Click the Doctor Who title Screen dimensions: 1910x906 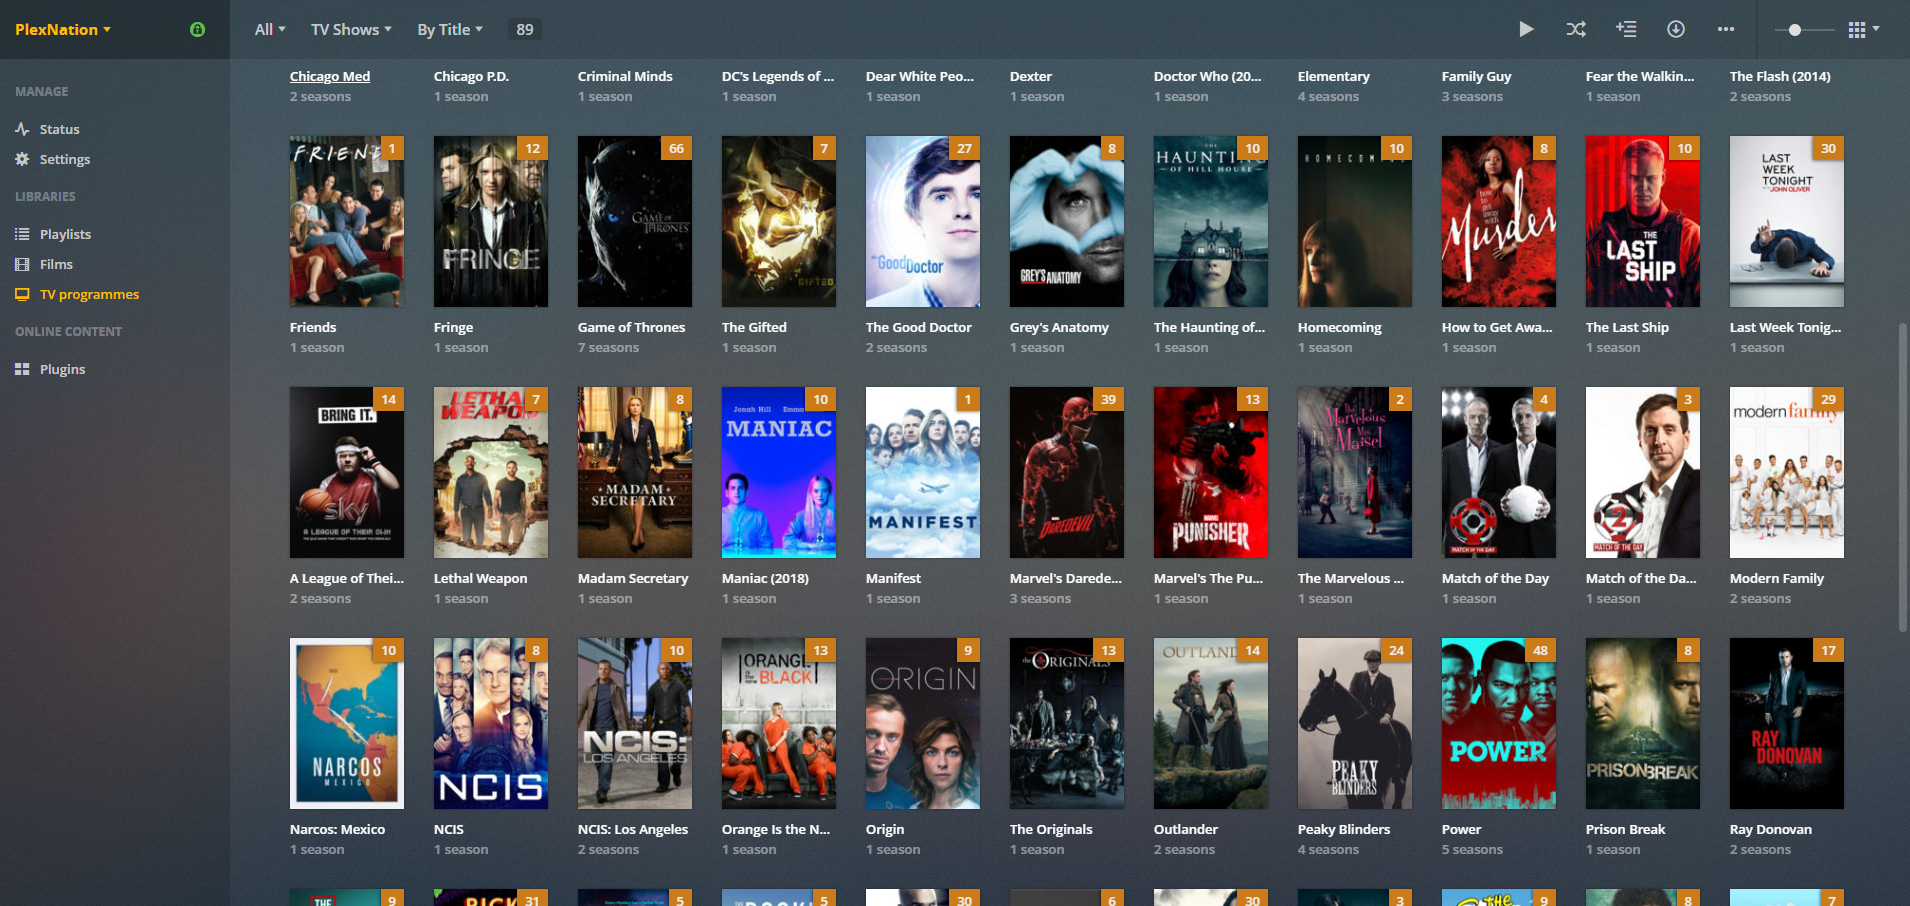[x=1208, y=76]
